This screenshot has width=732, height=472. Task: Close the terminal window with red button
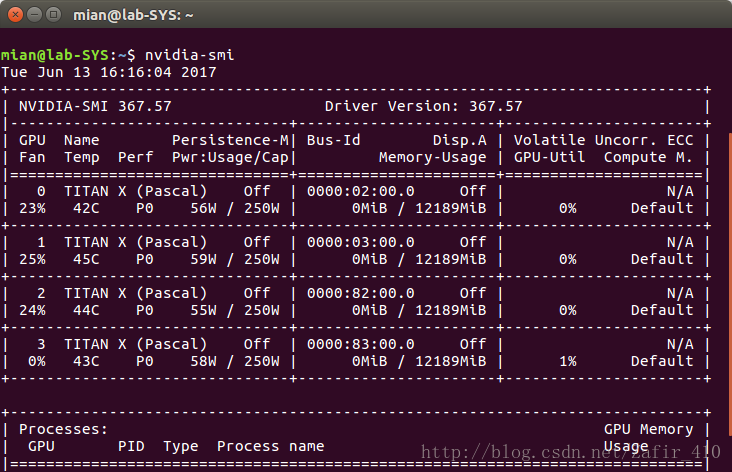(x=15, y=15)
